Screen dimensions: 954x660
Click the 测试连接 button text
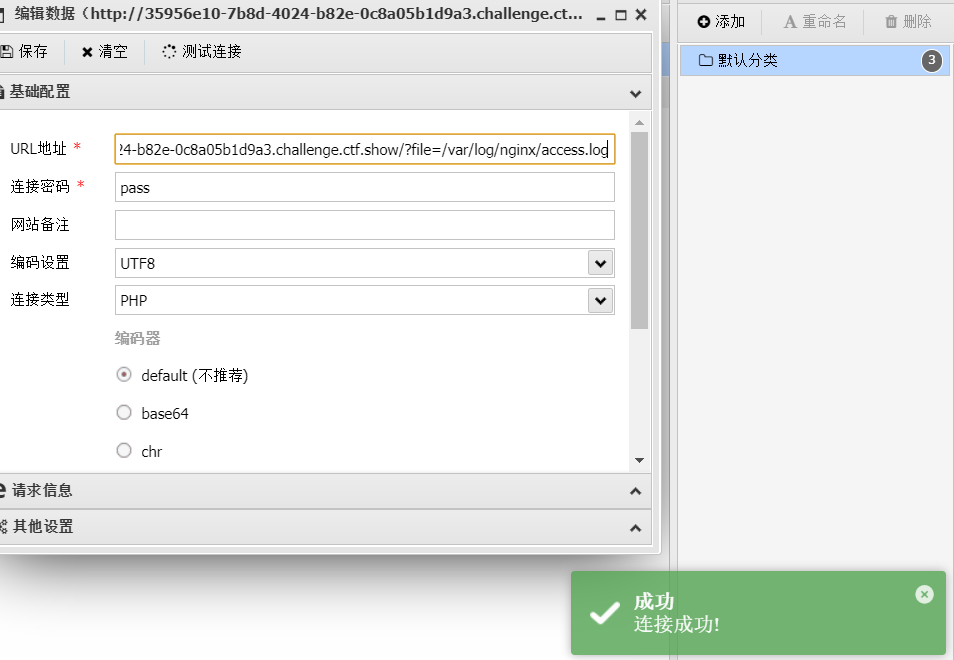click(212, 52)
